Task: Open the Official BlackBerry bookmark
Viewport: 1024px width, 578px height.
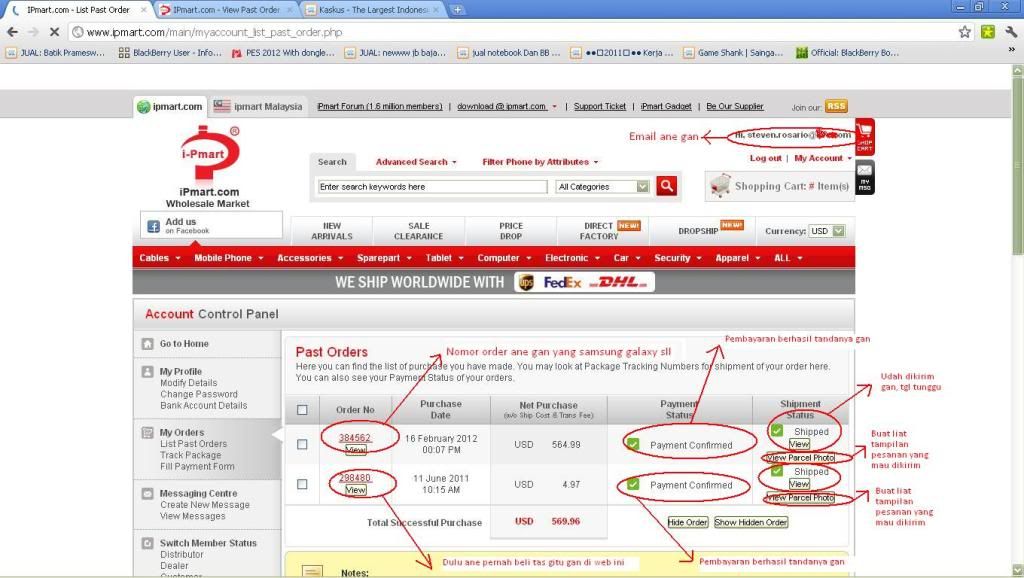Action: pyautogui.click(x=847, y=53)
